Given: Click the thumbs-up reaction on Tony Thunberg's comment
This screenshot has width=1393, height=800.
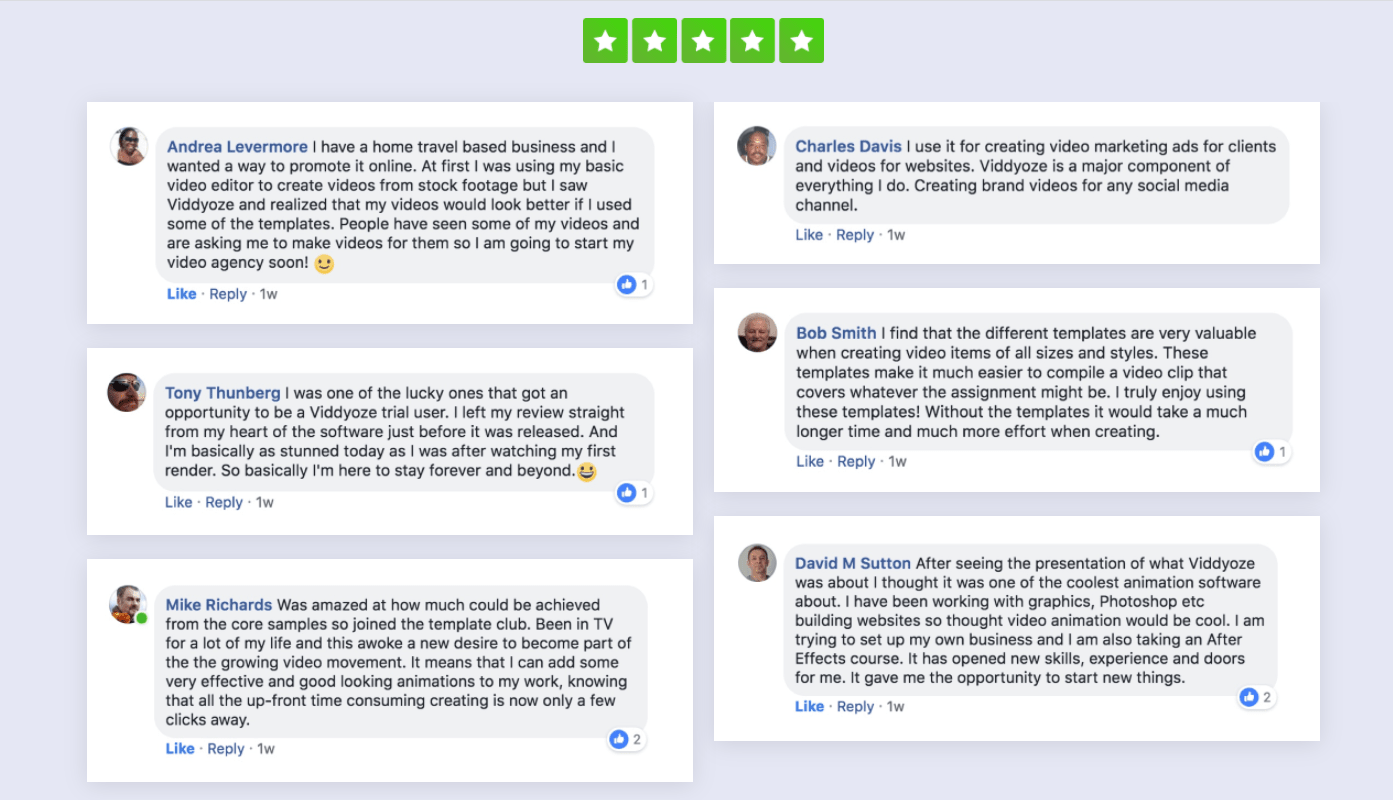Looking at the screenshot, I should (x=627, y=493).
